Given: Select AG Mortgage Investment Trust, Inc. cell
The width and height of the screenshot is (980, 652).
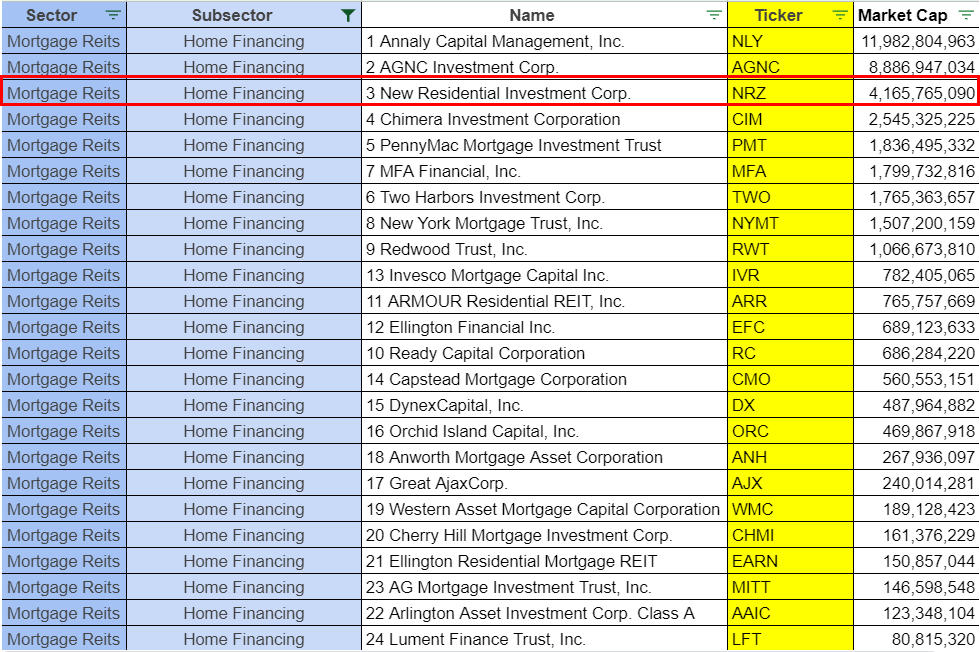Looking at the screenshot, I should click(544, 588).
